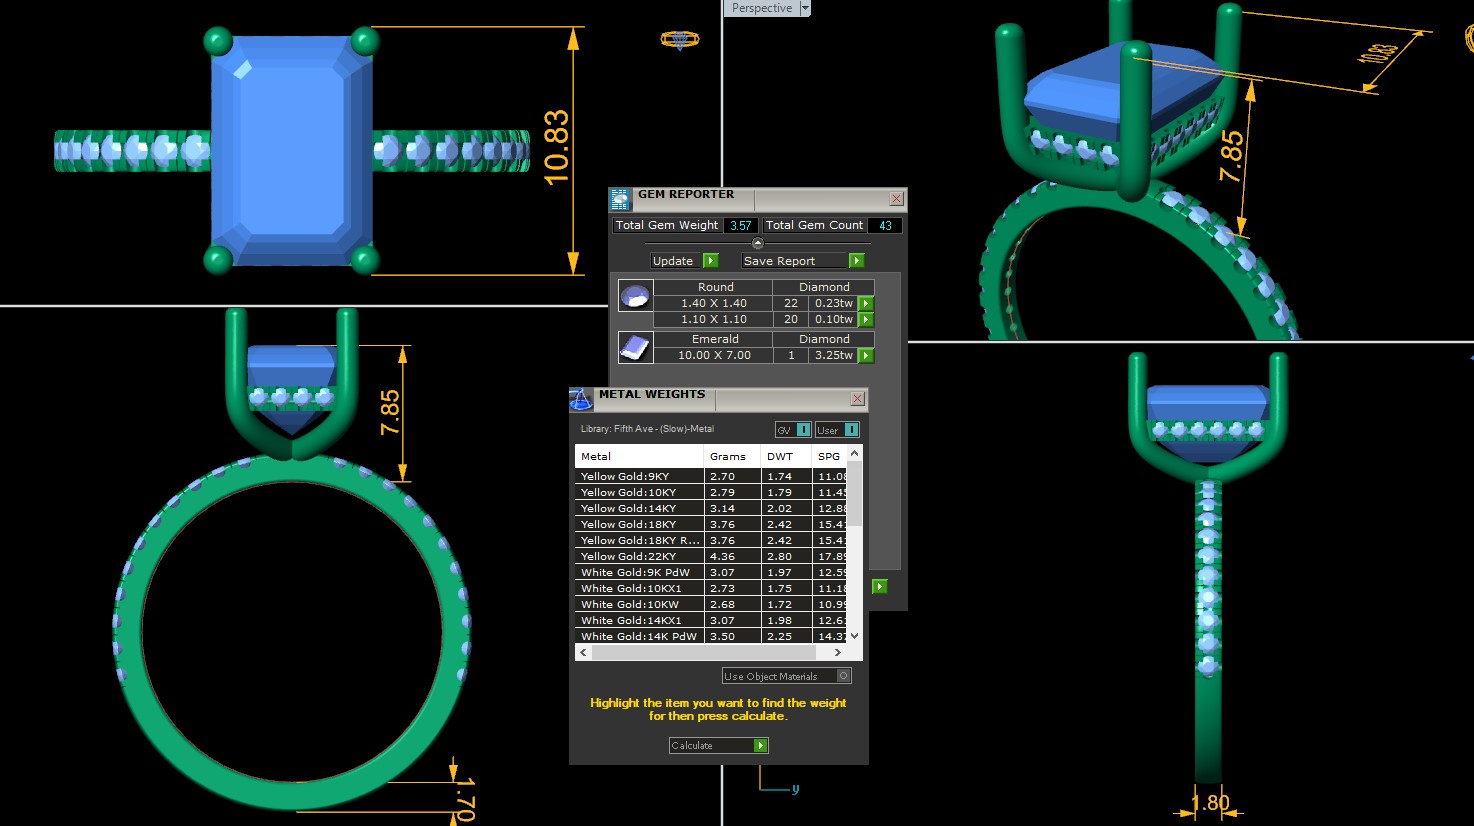Close the Gem Reporter panel

point(896,199)
